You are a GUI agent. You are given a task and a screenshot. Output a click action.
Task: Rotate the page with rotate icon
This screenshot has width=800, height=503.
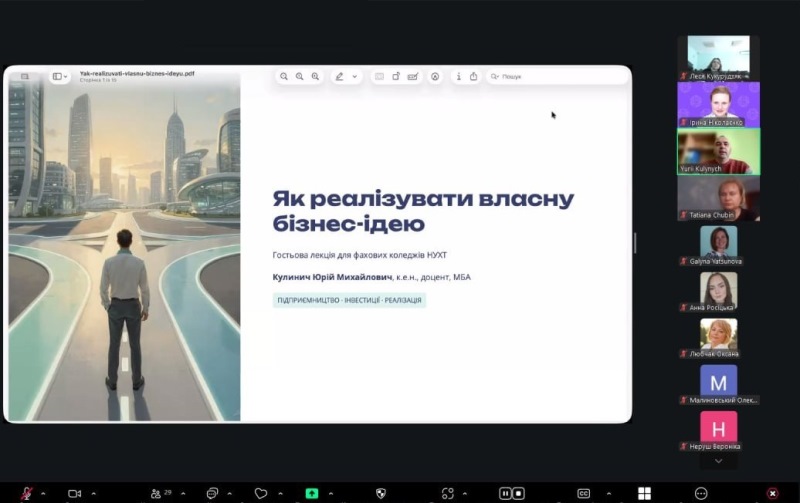pos(396,77)
